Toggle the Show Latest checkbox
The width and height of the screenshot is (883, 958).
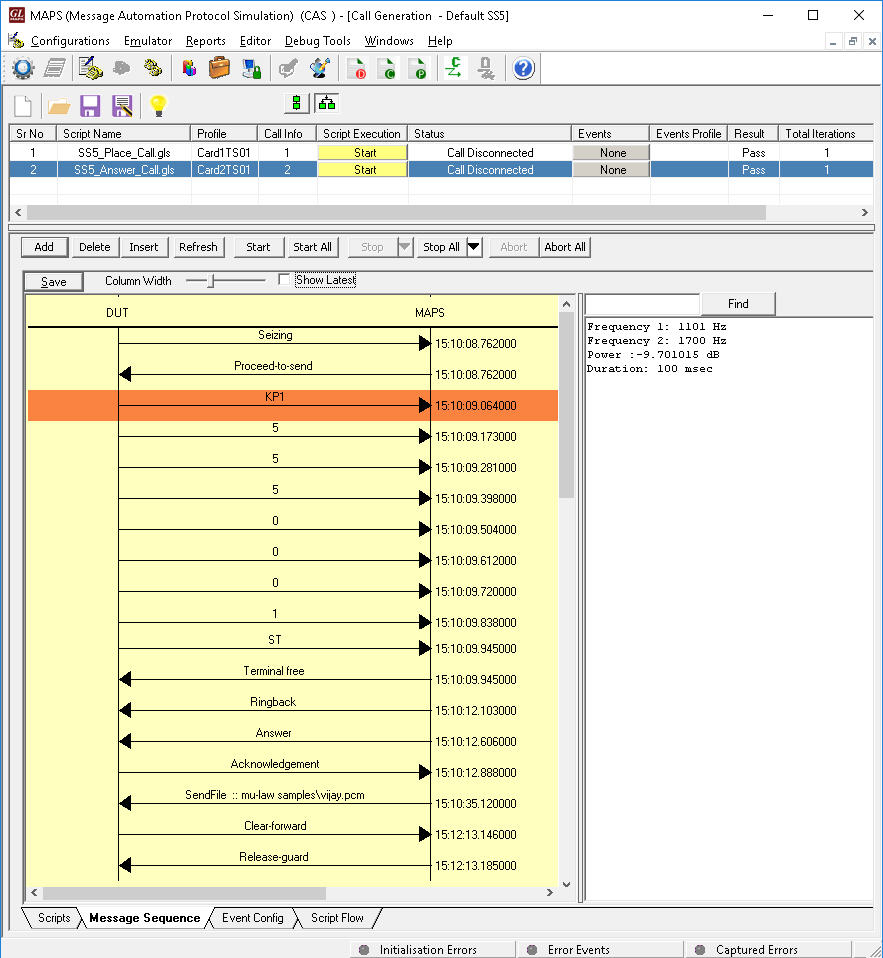pos(284,280)
